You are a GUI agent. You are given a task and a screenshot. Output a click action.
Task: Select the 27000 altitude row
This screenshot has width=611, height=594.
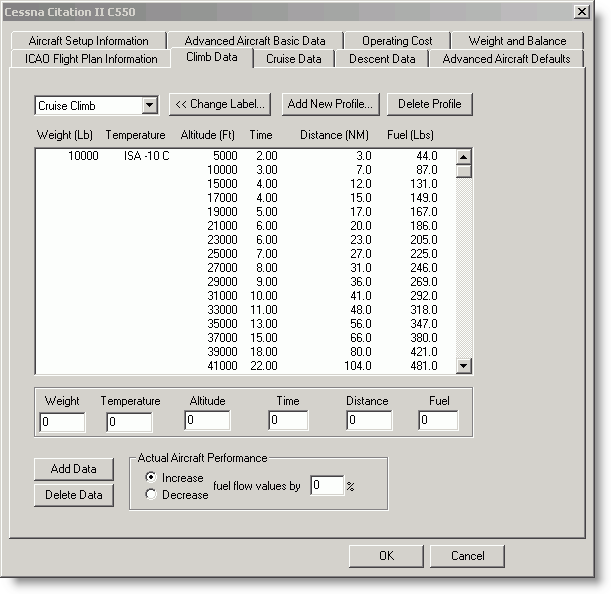point(245,268)
